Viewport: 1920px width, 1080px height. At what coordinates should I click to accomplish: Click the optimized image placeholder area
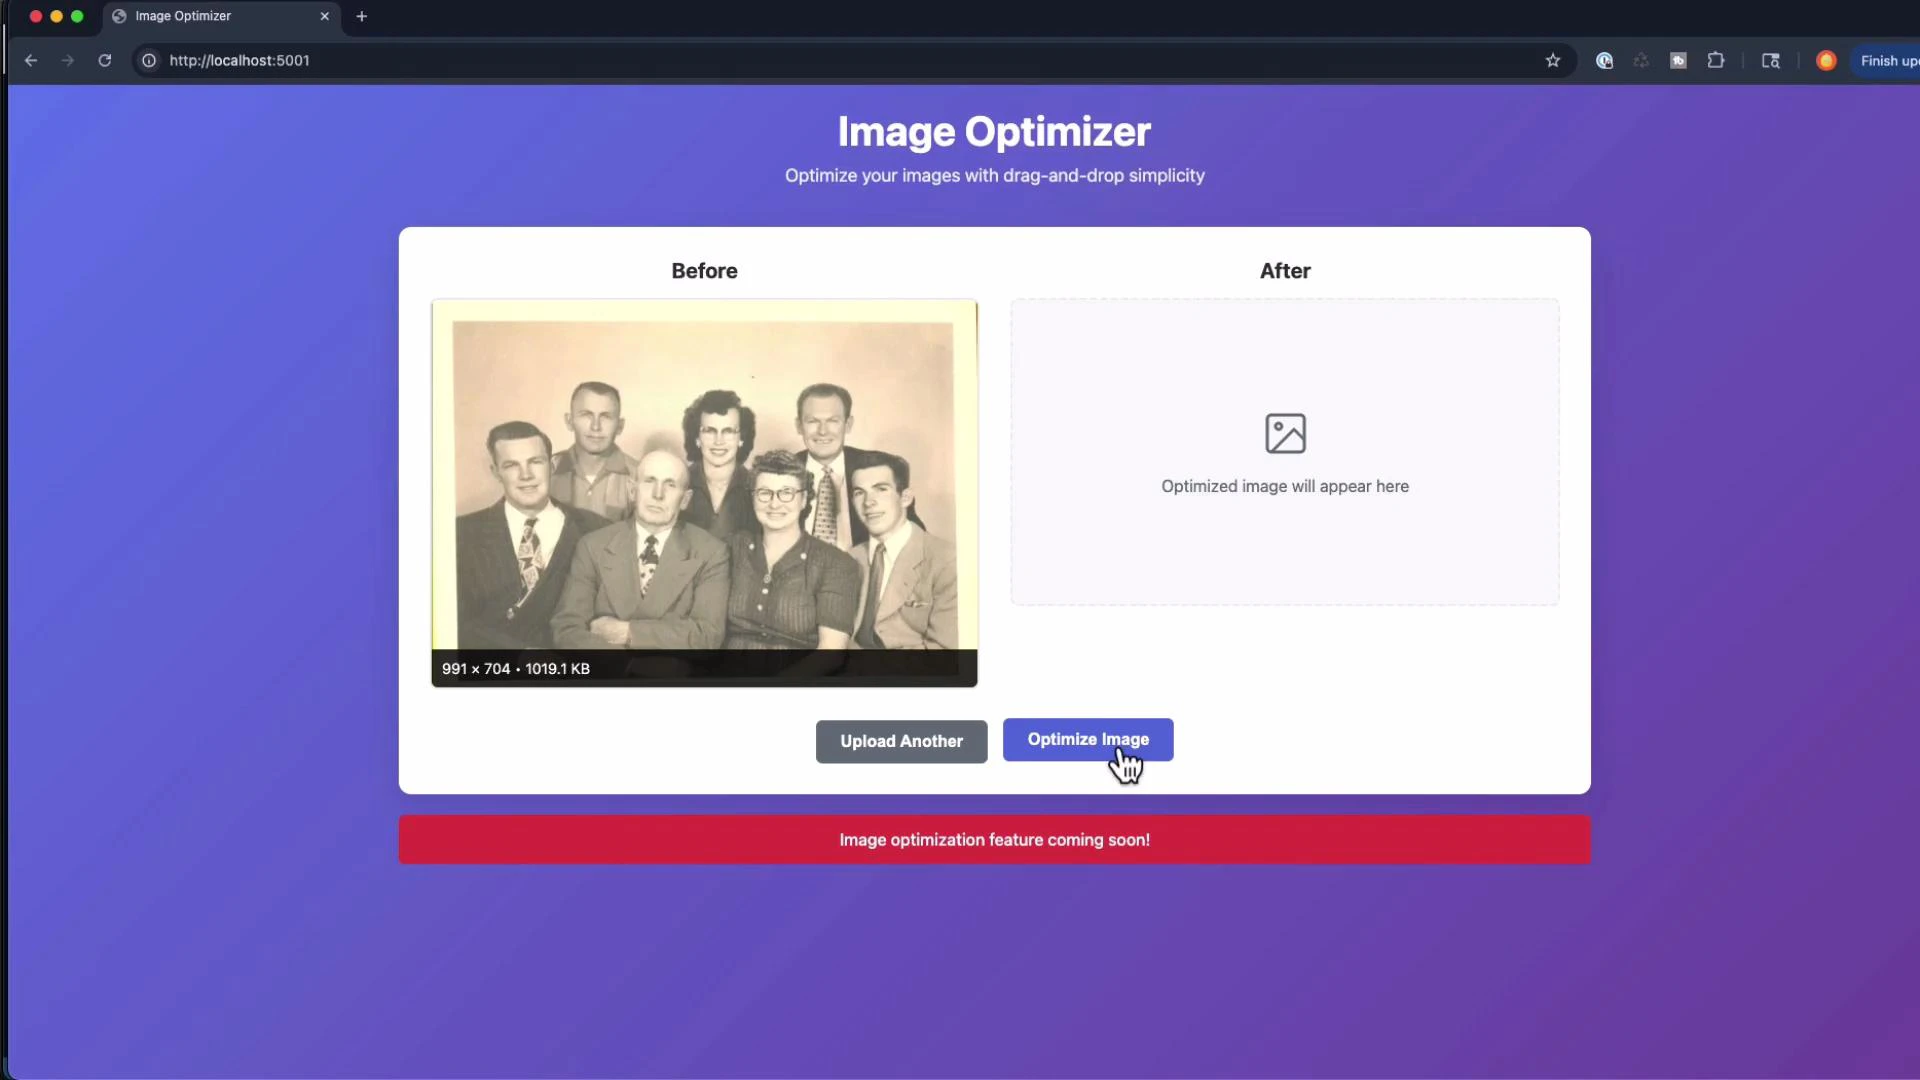tap(1284, 452)
